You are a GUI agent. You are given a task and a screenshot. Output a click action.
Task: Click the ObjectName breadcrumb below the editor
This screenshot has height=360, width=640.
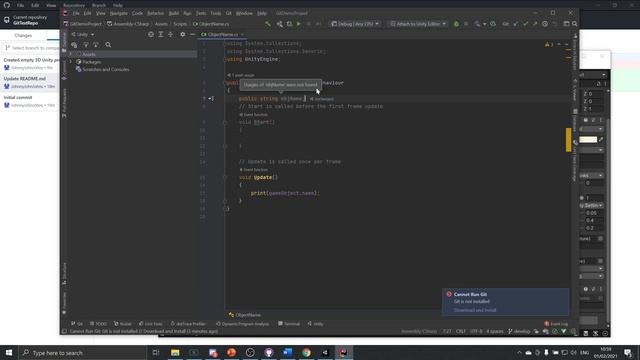pos(245,315)
